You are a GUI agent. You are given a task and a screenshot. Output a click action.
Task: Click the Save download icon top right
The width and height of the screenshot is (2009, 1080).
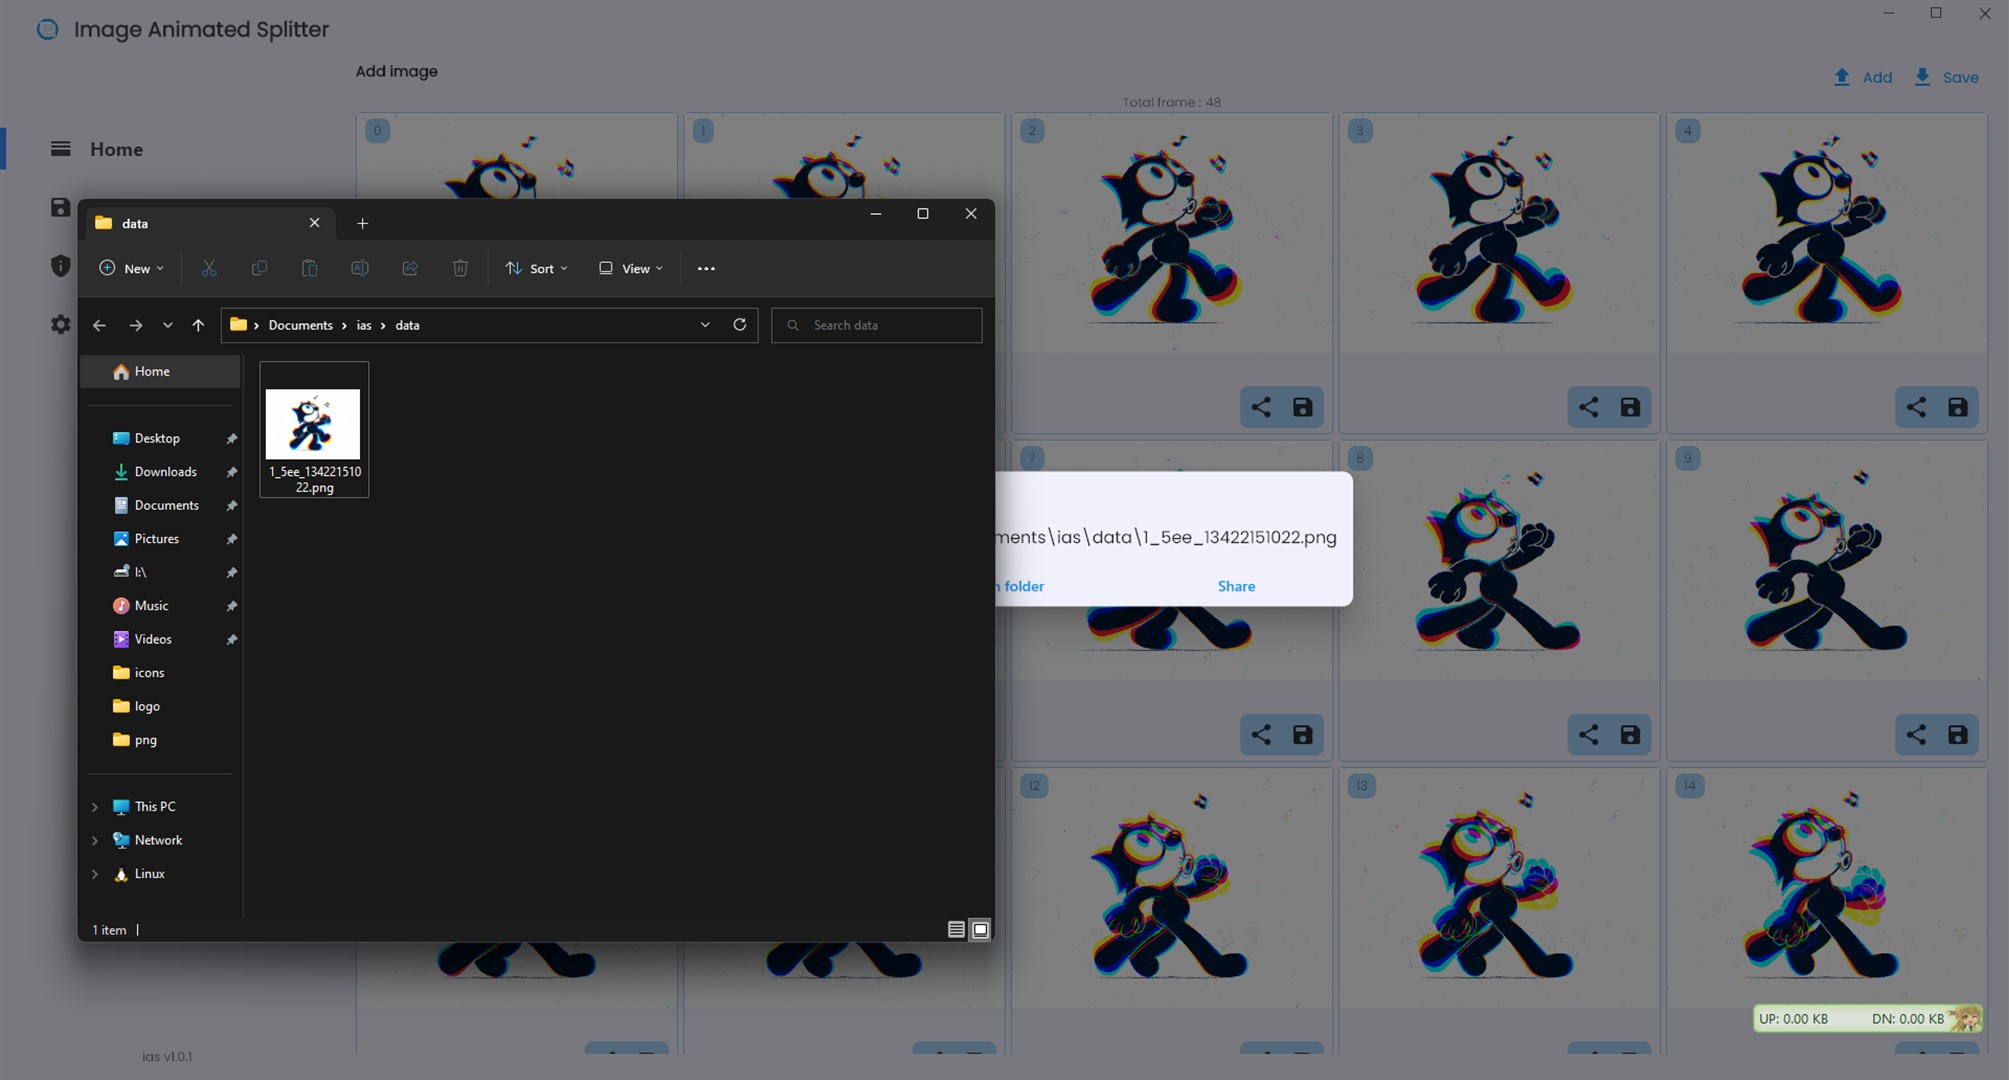(x=1922, y=77)
